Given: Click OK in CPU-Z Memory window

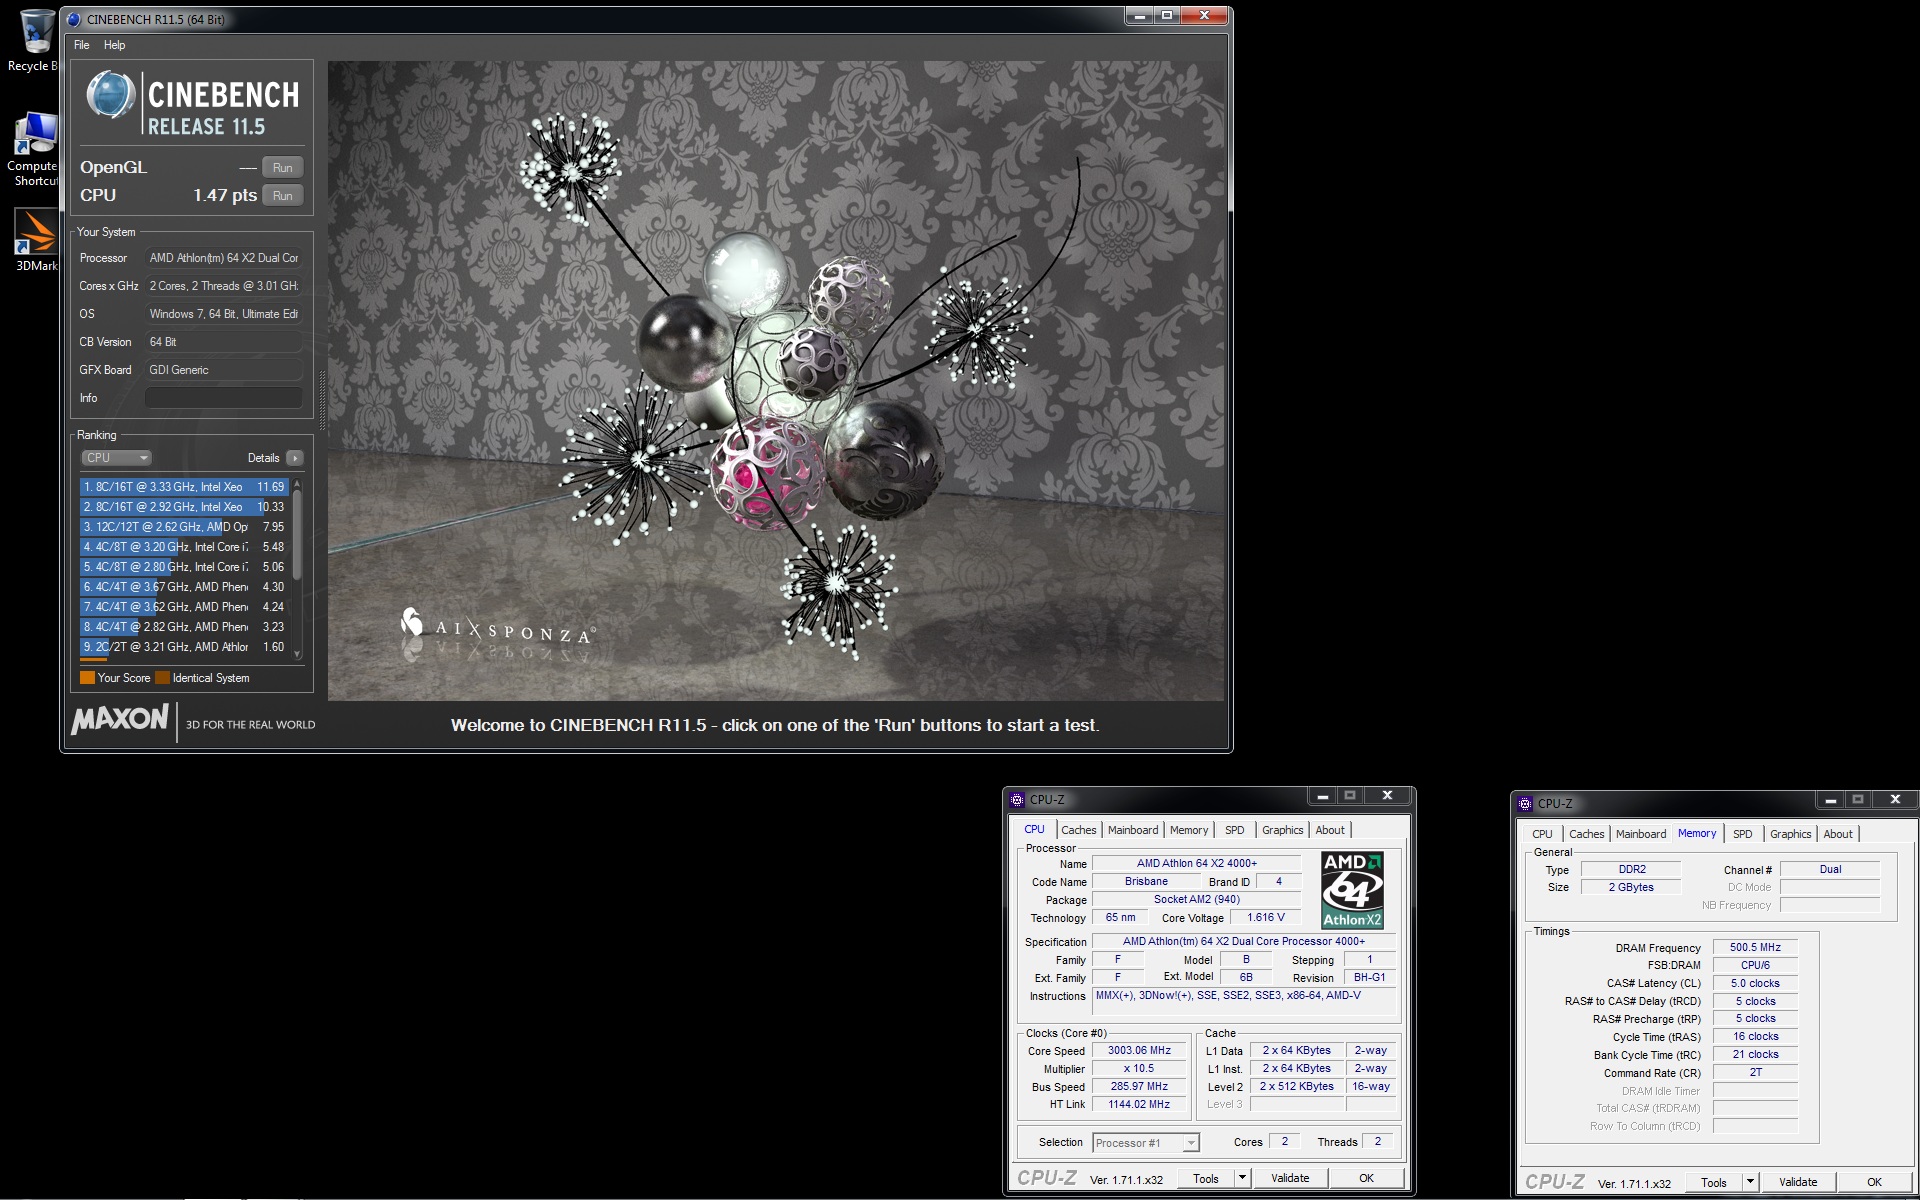Looking at the screenshot, I should click(1874, 1183).
